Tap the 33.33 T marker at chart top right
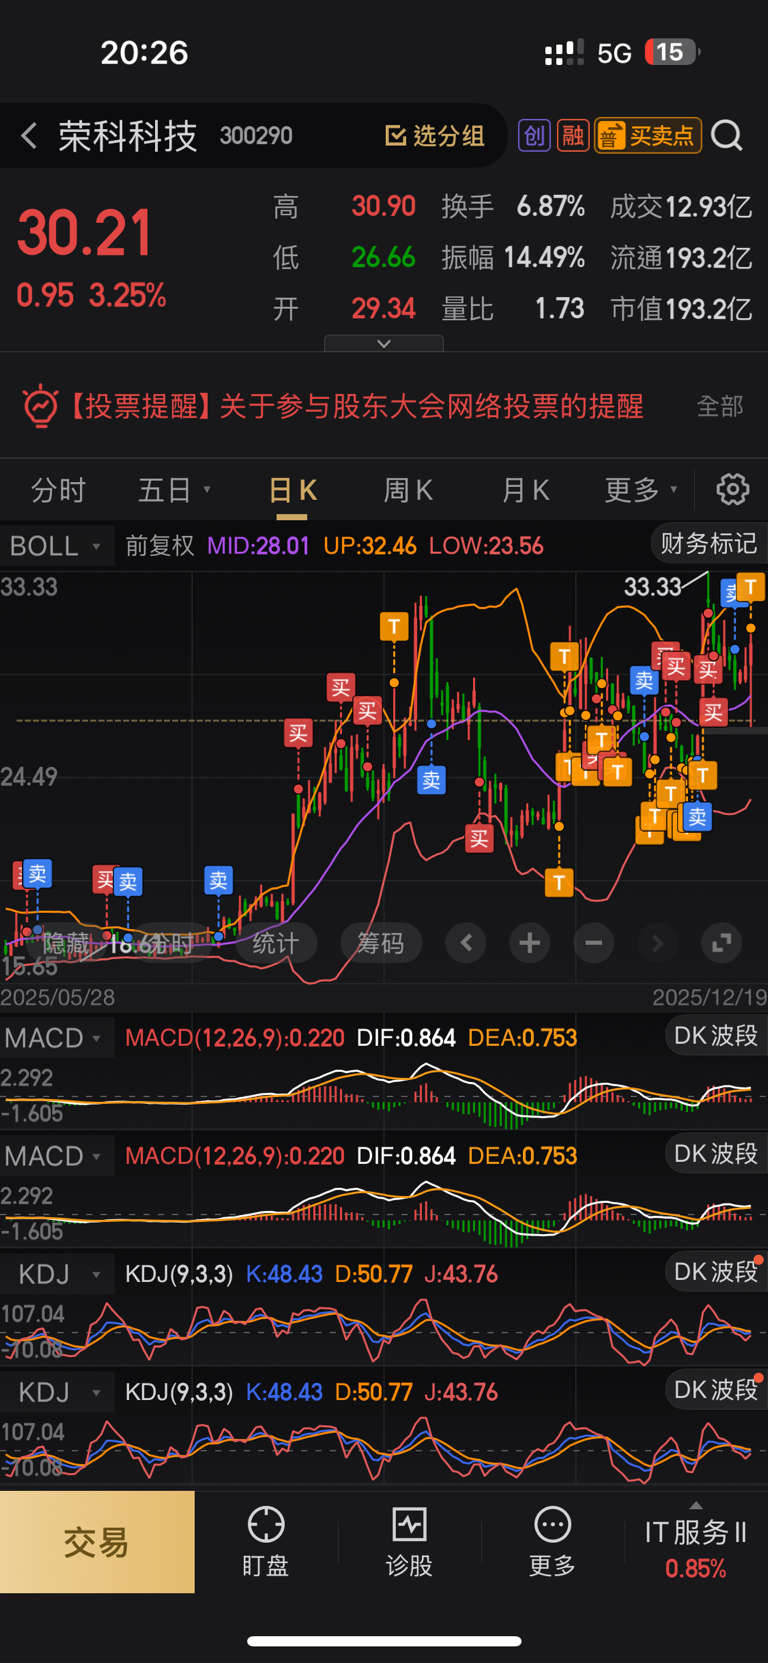Image resolution: width=768 pixels, height=1663 pixels. [x=751, y=587]
